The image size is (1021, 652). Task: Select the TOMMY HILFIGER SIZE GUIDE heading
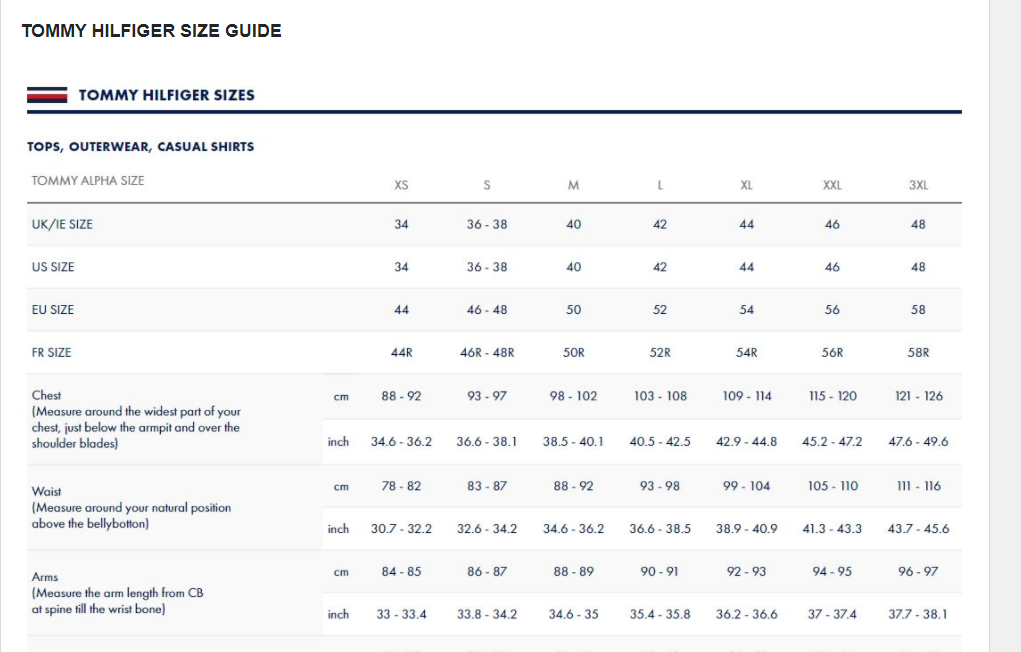pyautogui.click(x=152, y=31)
